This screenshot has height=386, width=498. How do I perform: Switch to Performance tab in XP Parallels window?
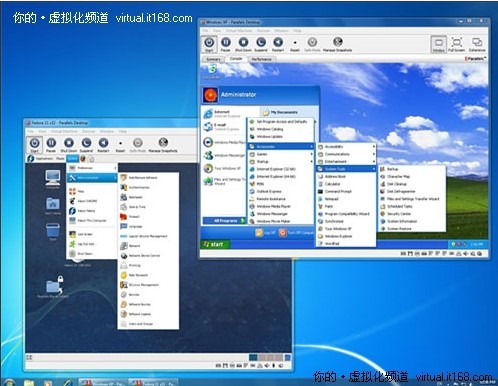[262, 59]
